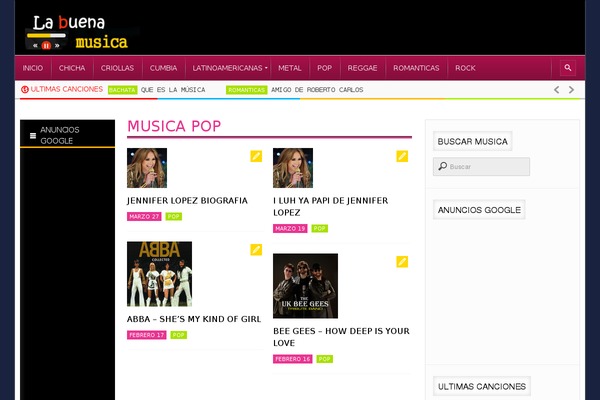Click the Anuncios Google heading in right sidebar
The height and width of the screenshot is (400, 600).
pos(479,210)
